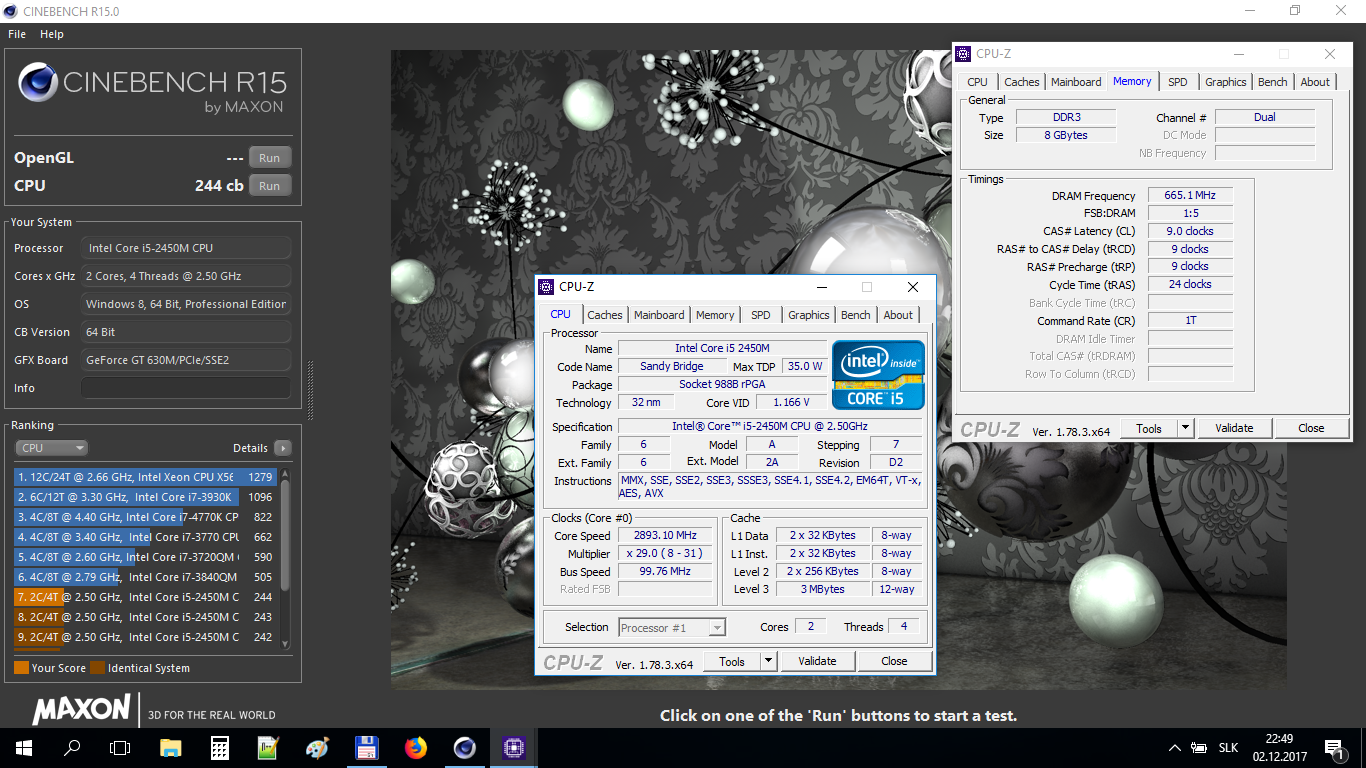Open the Paint palette taskbar icon
Screen dimensions: 1366x768
tap(317, 747)
